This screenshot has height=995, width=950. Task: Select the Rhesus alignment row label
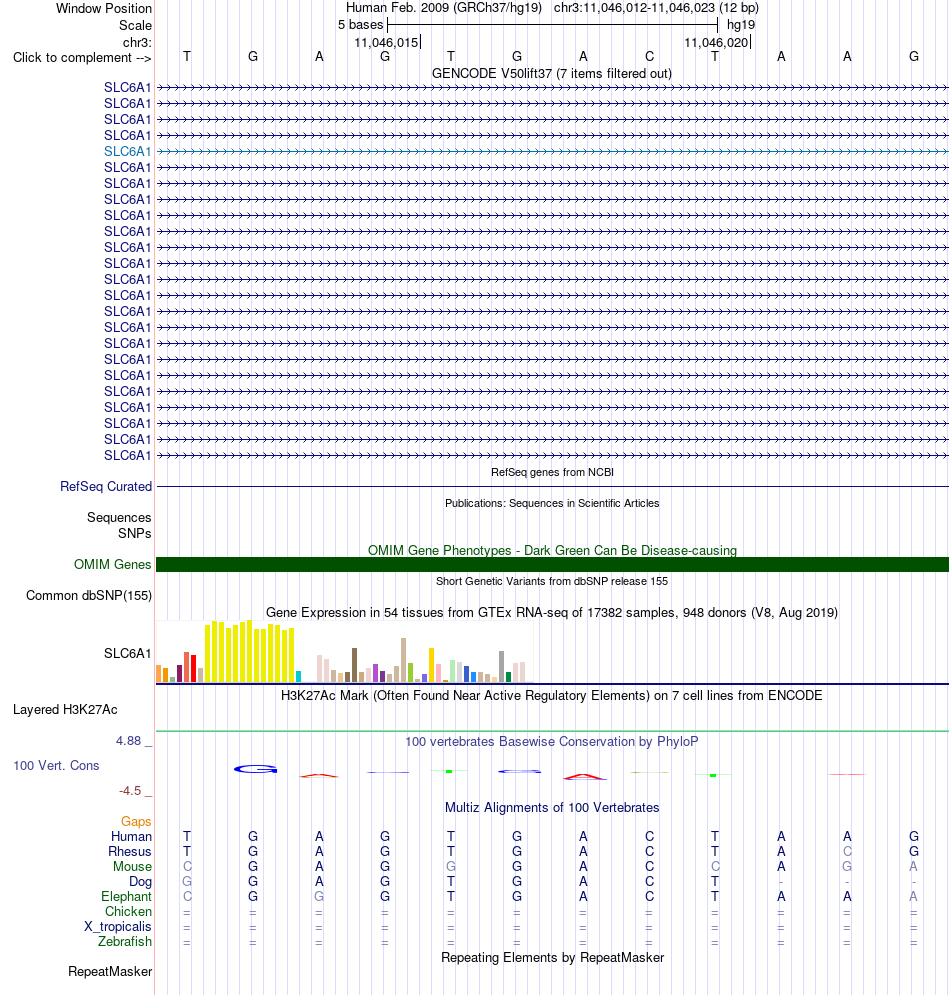tap(129, 852)
